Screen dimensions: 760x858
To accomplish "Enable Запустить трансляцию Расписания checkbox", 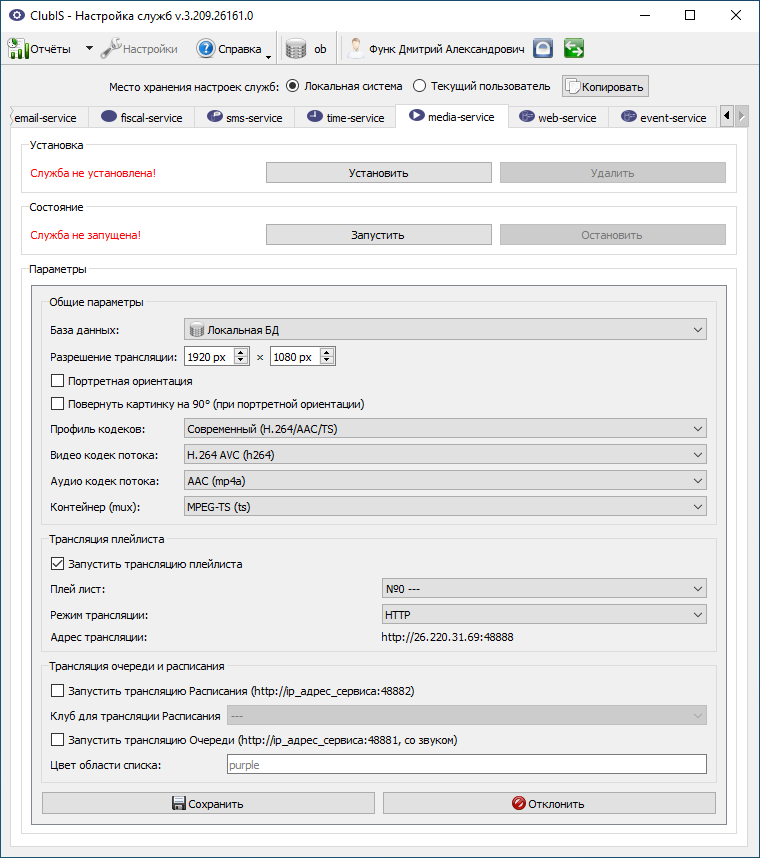I will pyautogui.click(x=57, y=691).
